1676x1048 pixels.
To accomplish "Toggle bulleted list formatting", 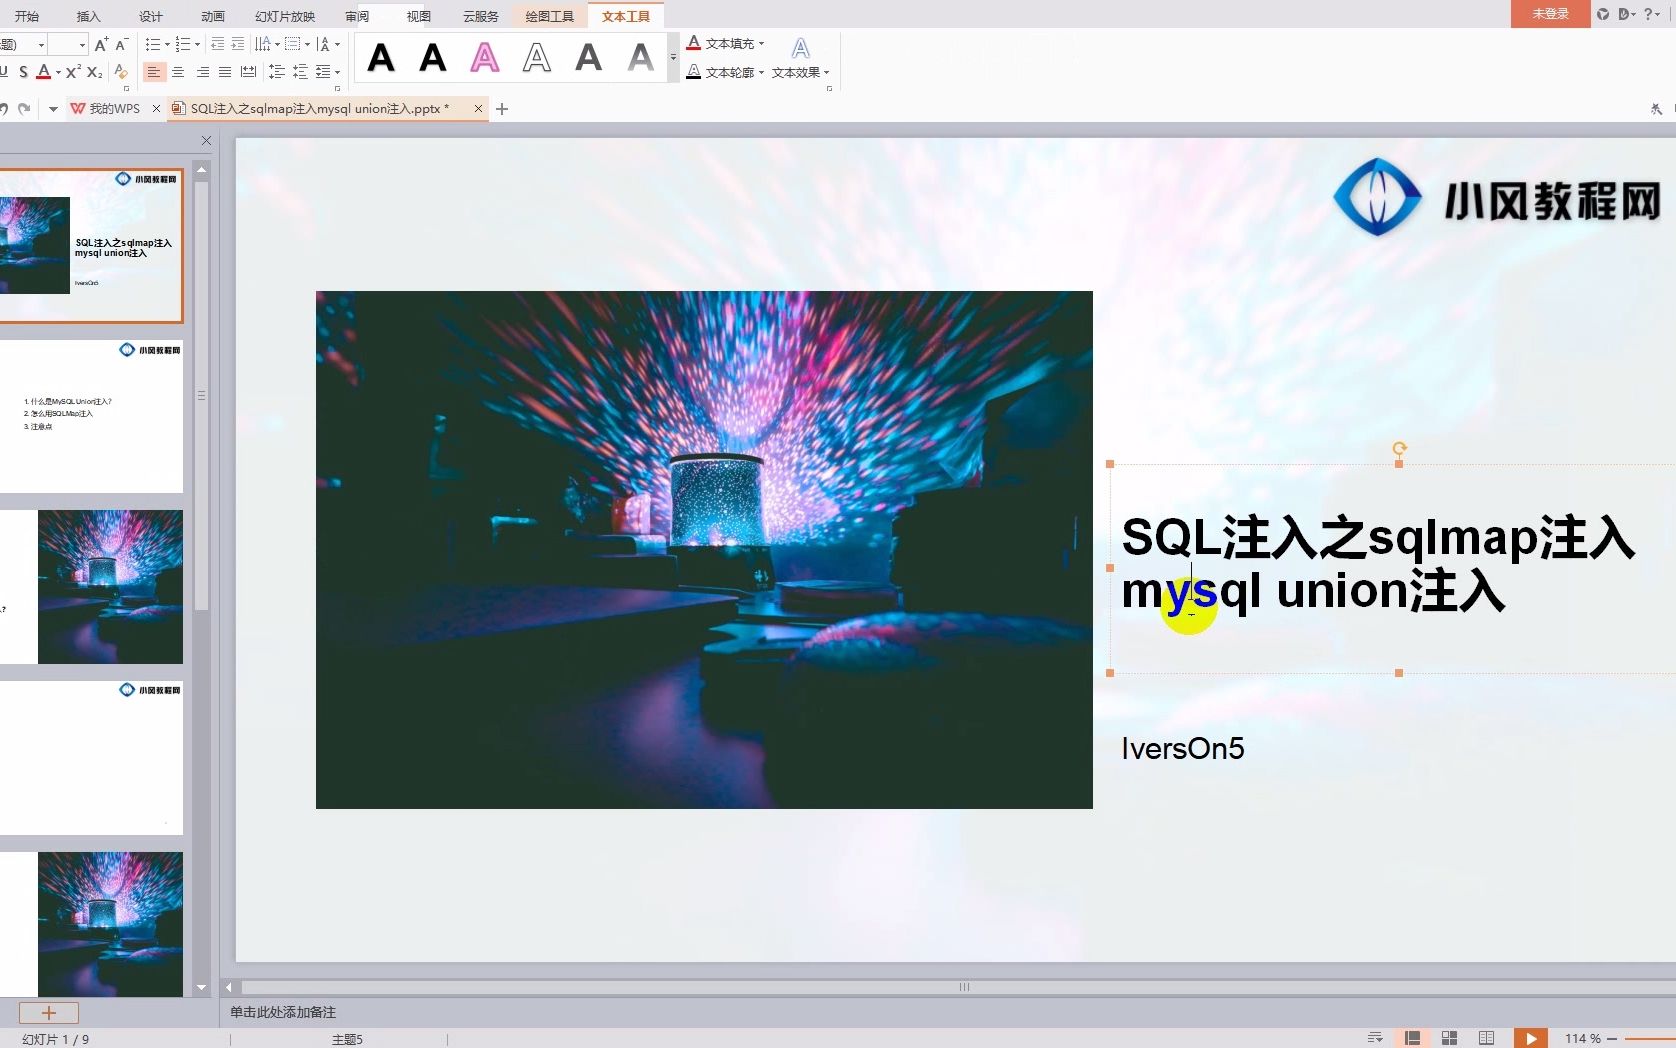I will 152,44.
